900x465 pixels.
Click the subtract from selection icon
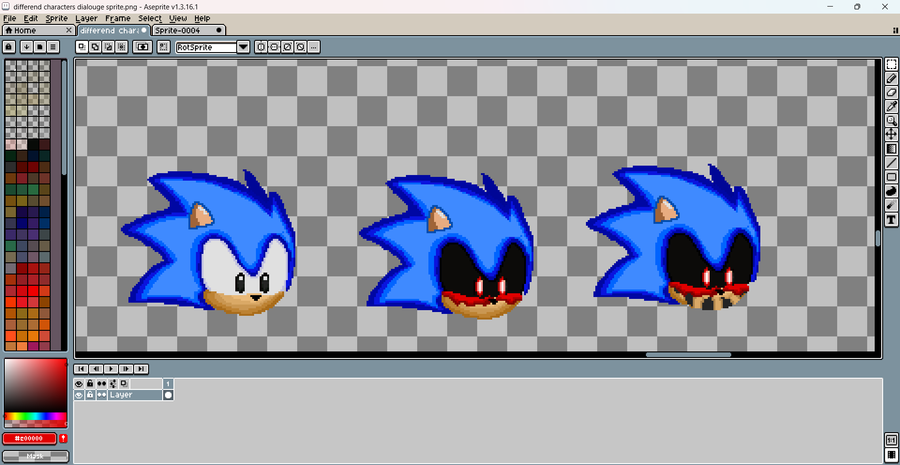108,47
